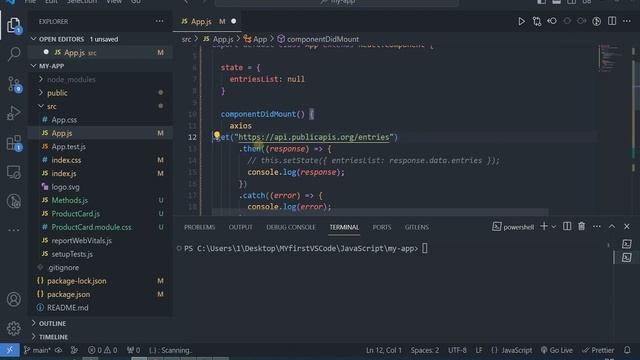Show additional activity bar views ellipsis
Screen dimensions: 640x360
click(14, 230)
